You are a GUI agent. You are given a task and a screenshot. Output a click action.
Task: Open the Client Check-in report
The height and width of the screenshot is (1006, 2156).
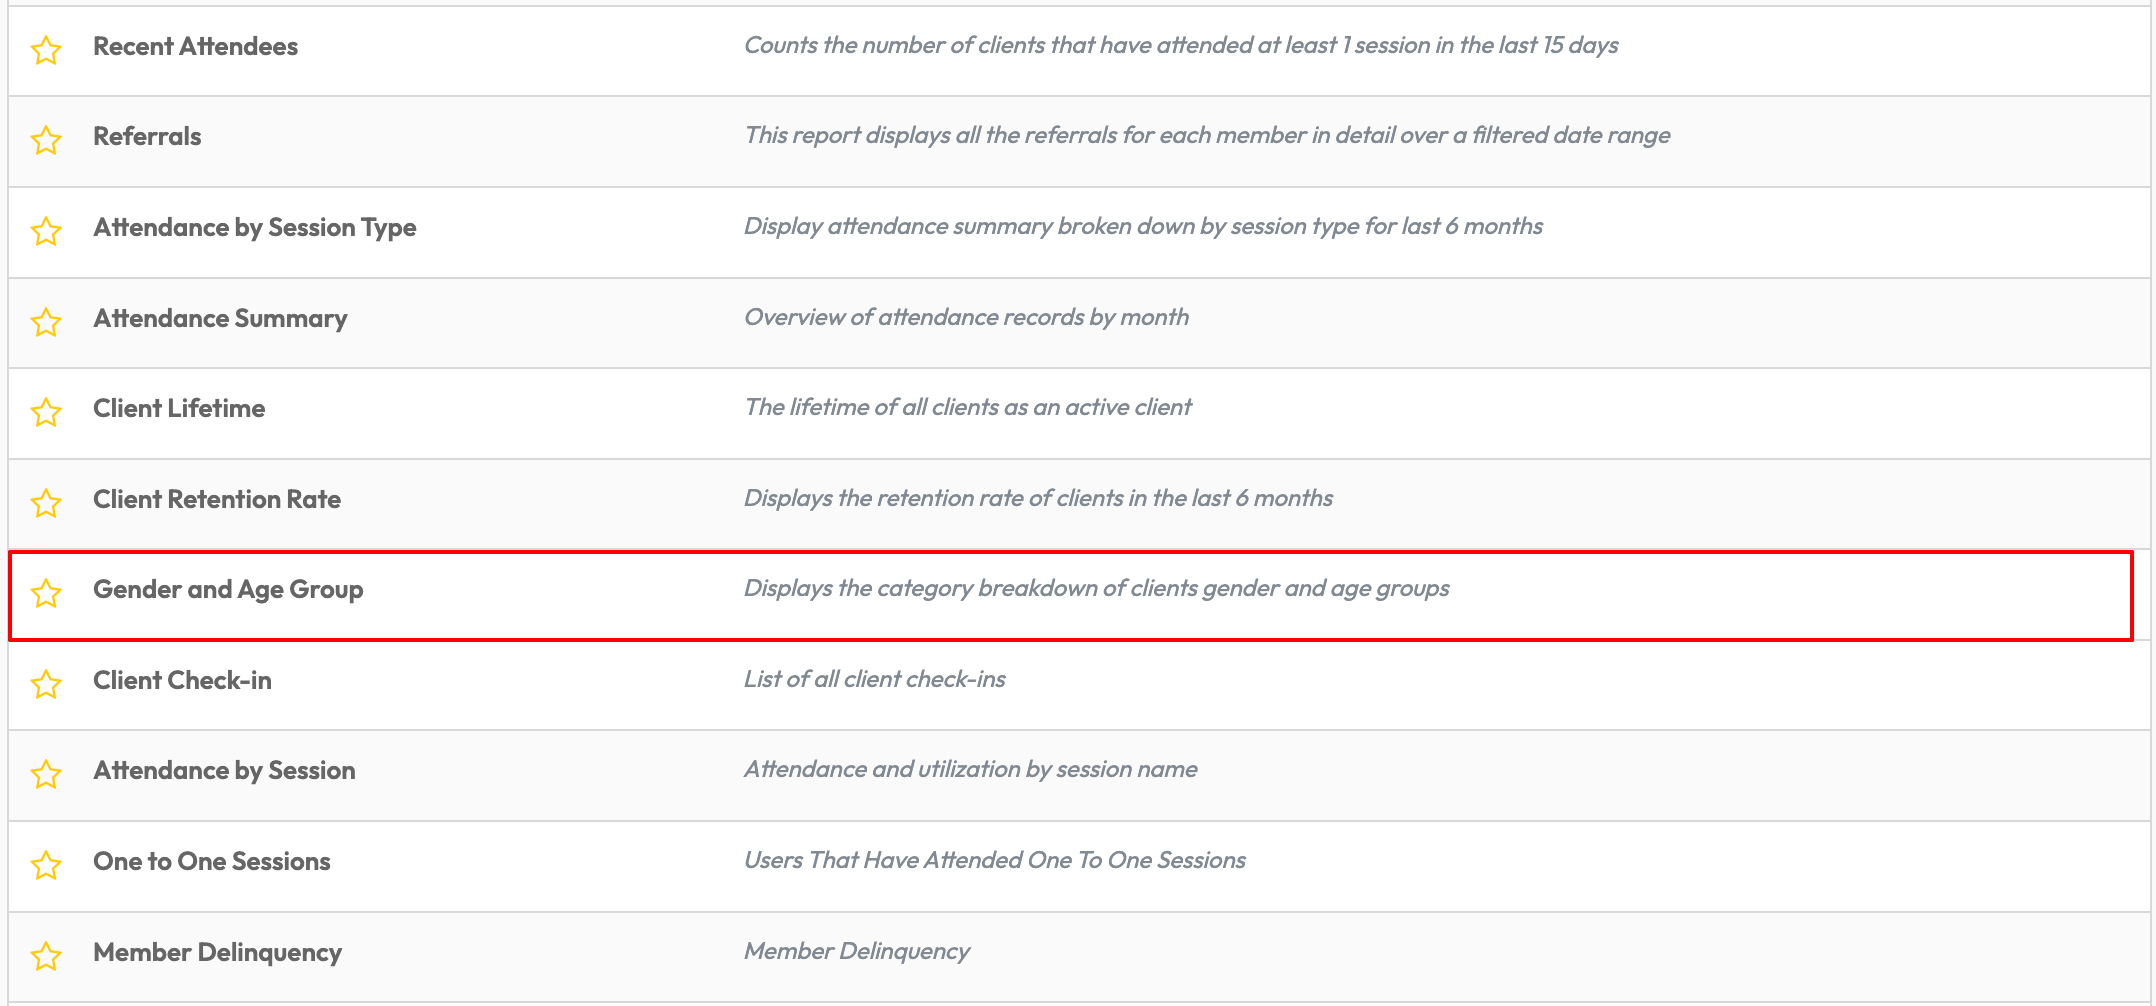(x=182, y=681)
